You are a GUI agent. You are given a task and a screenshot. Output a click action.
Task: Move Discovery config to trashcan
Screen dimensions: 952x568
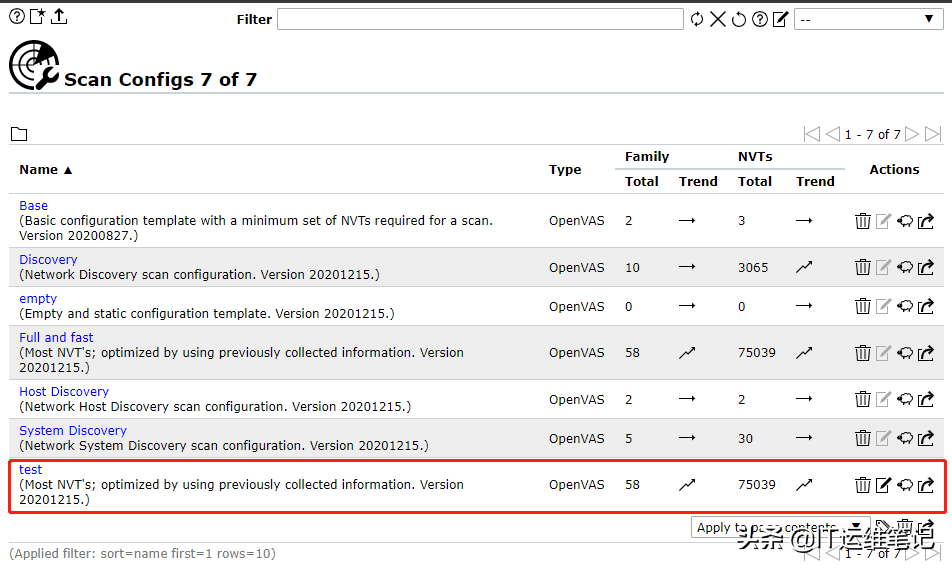(x=863, y=267)
